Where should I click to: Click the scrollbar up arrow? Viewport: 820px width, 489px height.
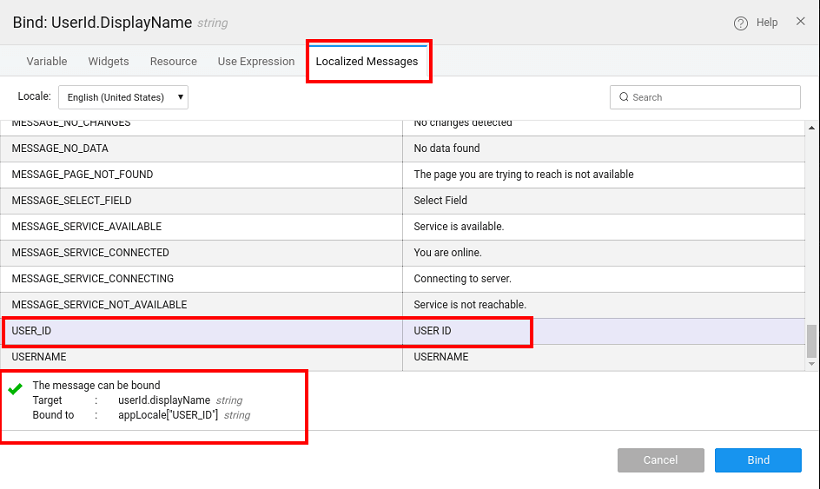click(812, 127)
